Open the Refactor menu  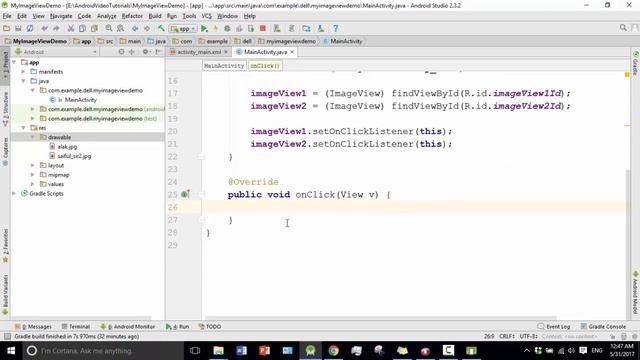click(132, 16)
